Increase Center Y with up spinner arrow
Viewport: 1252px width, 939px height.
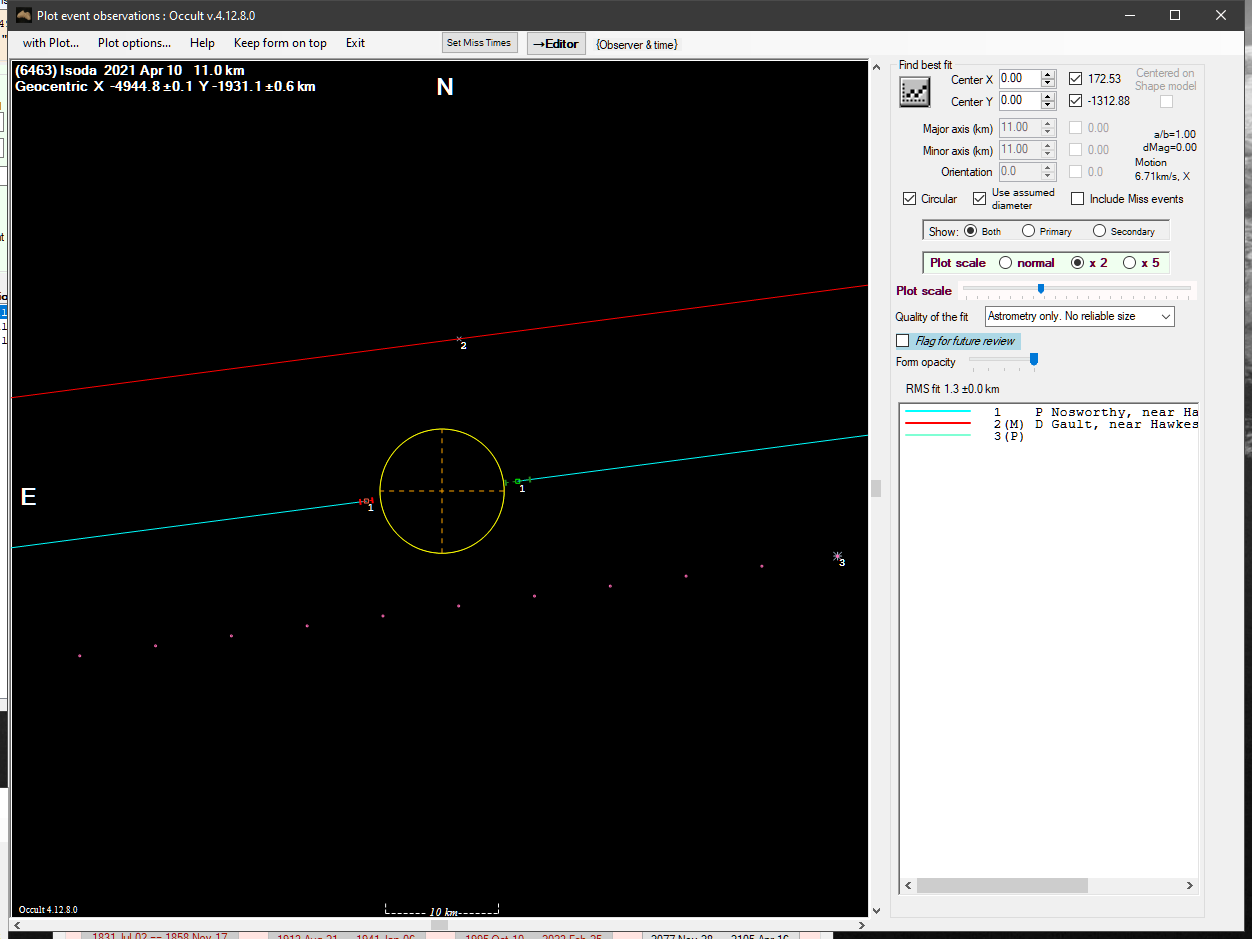1048,96
